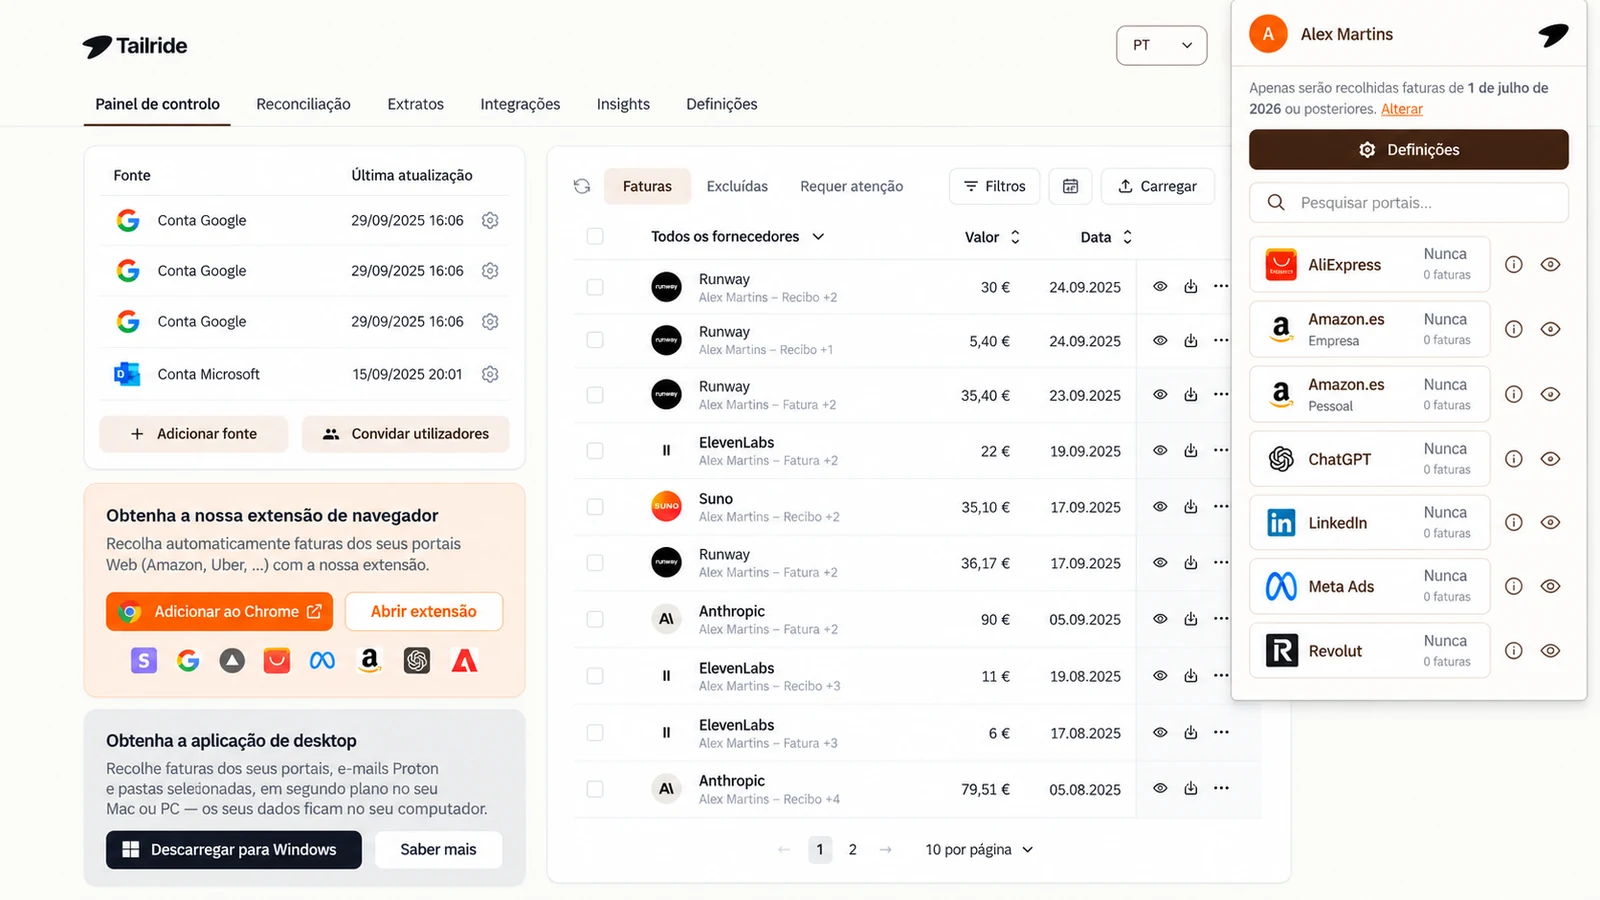Screen dimensions: 1600x900
Task: Check the Runway 30 € invoice checkbox
Action: (x=595, y=287)
